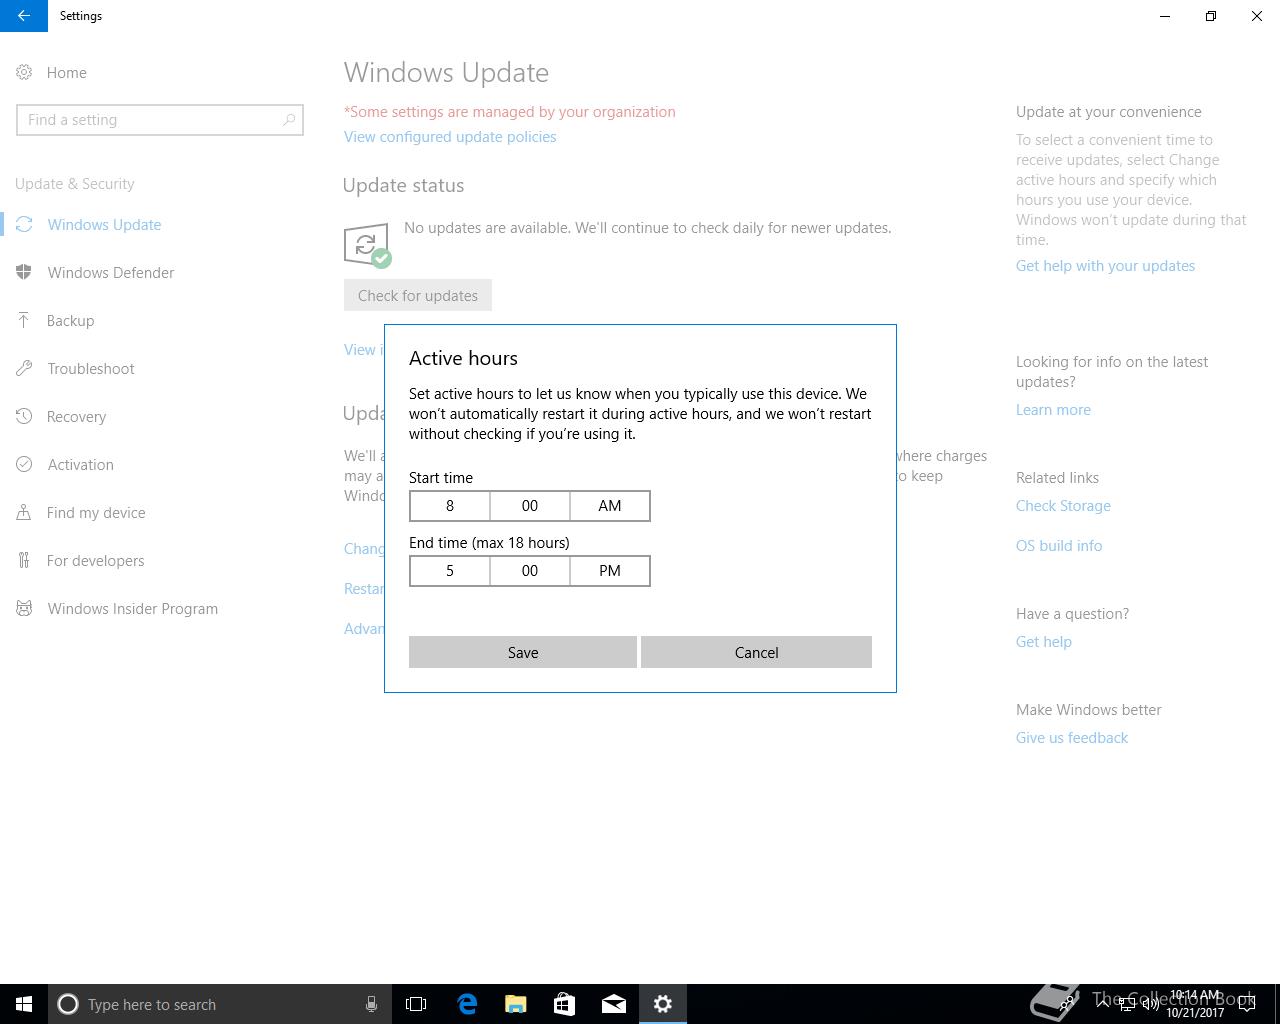
Task: Launch Microsoft Edge from the taskbar
Action: click(x=467, y=1004)
